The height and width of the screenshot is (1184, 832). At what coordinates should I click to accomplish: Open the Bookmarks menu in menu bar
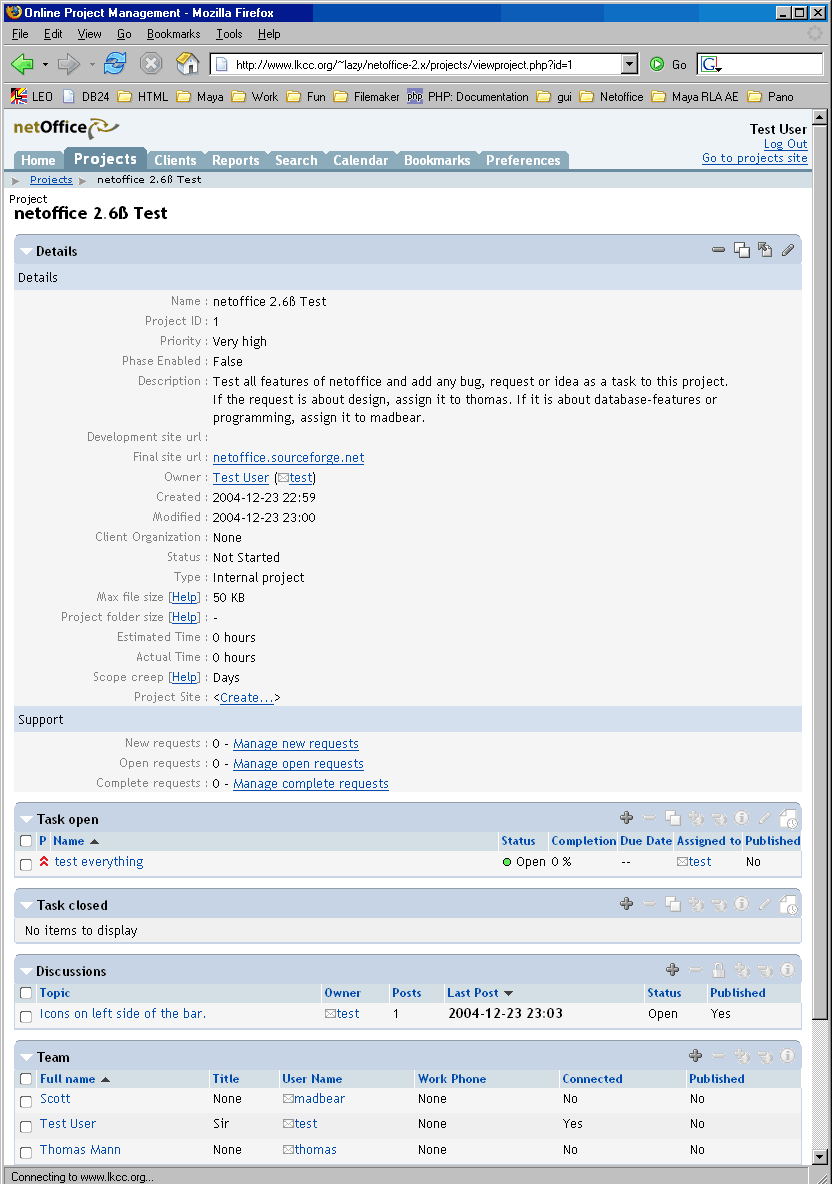173,34
